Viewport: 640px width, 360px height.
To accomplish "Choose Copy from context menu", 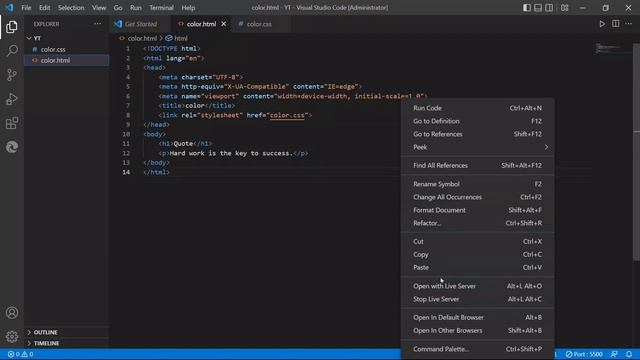I will 477,255.
